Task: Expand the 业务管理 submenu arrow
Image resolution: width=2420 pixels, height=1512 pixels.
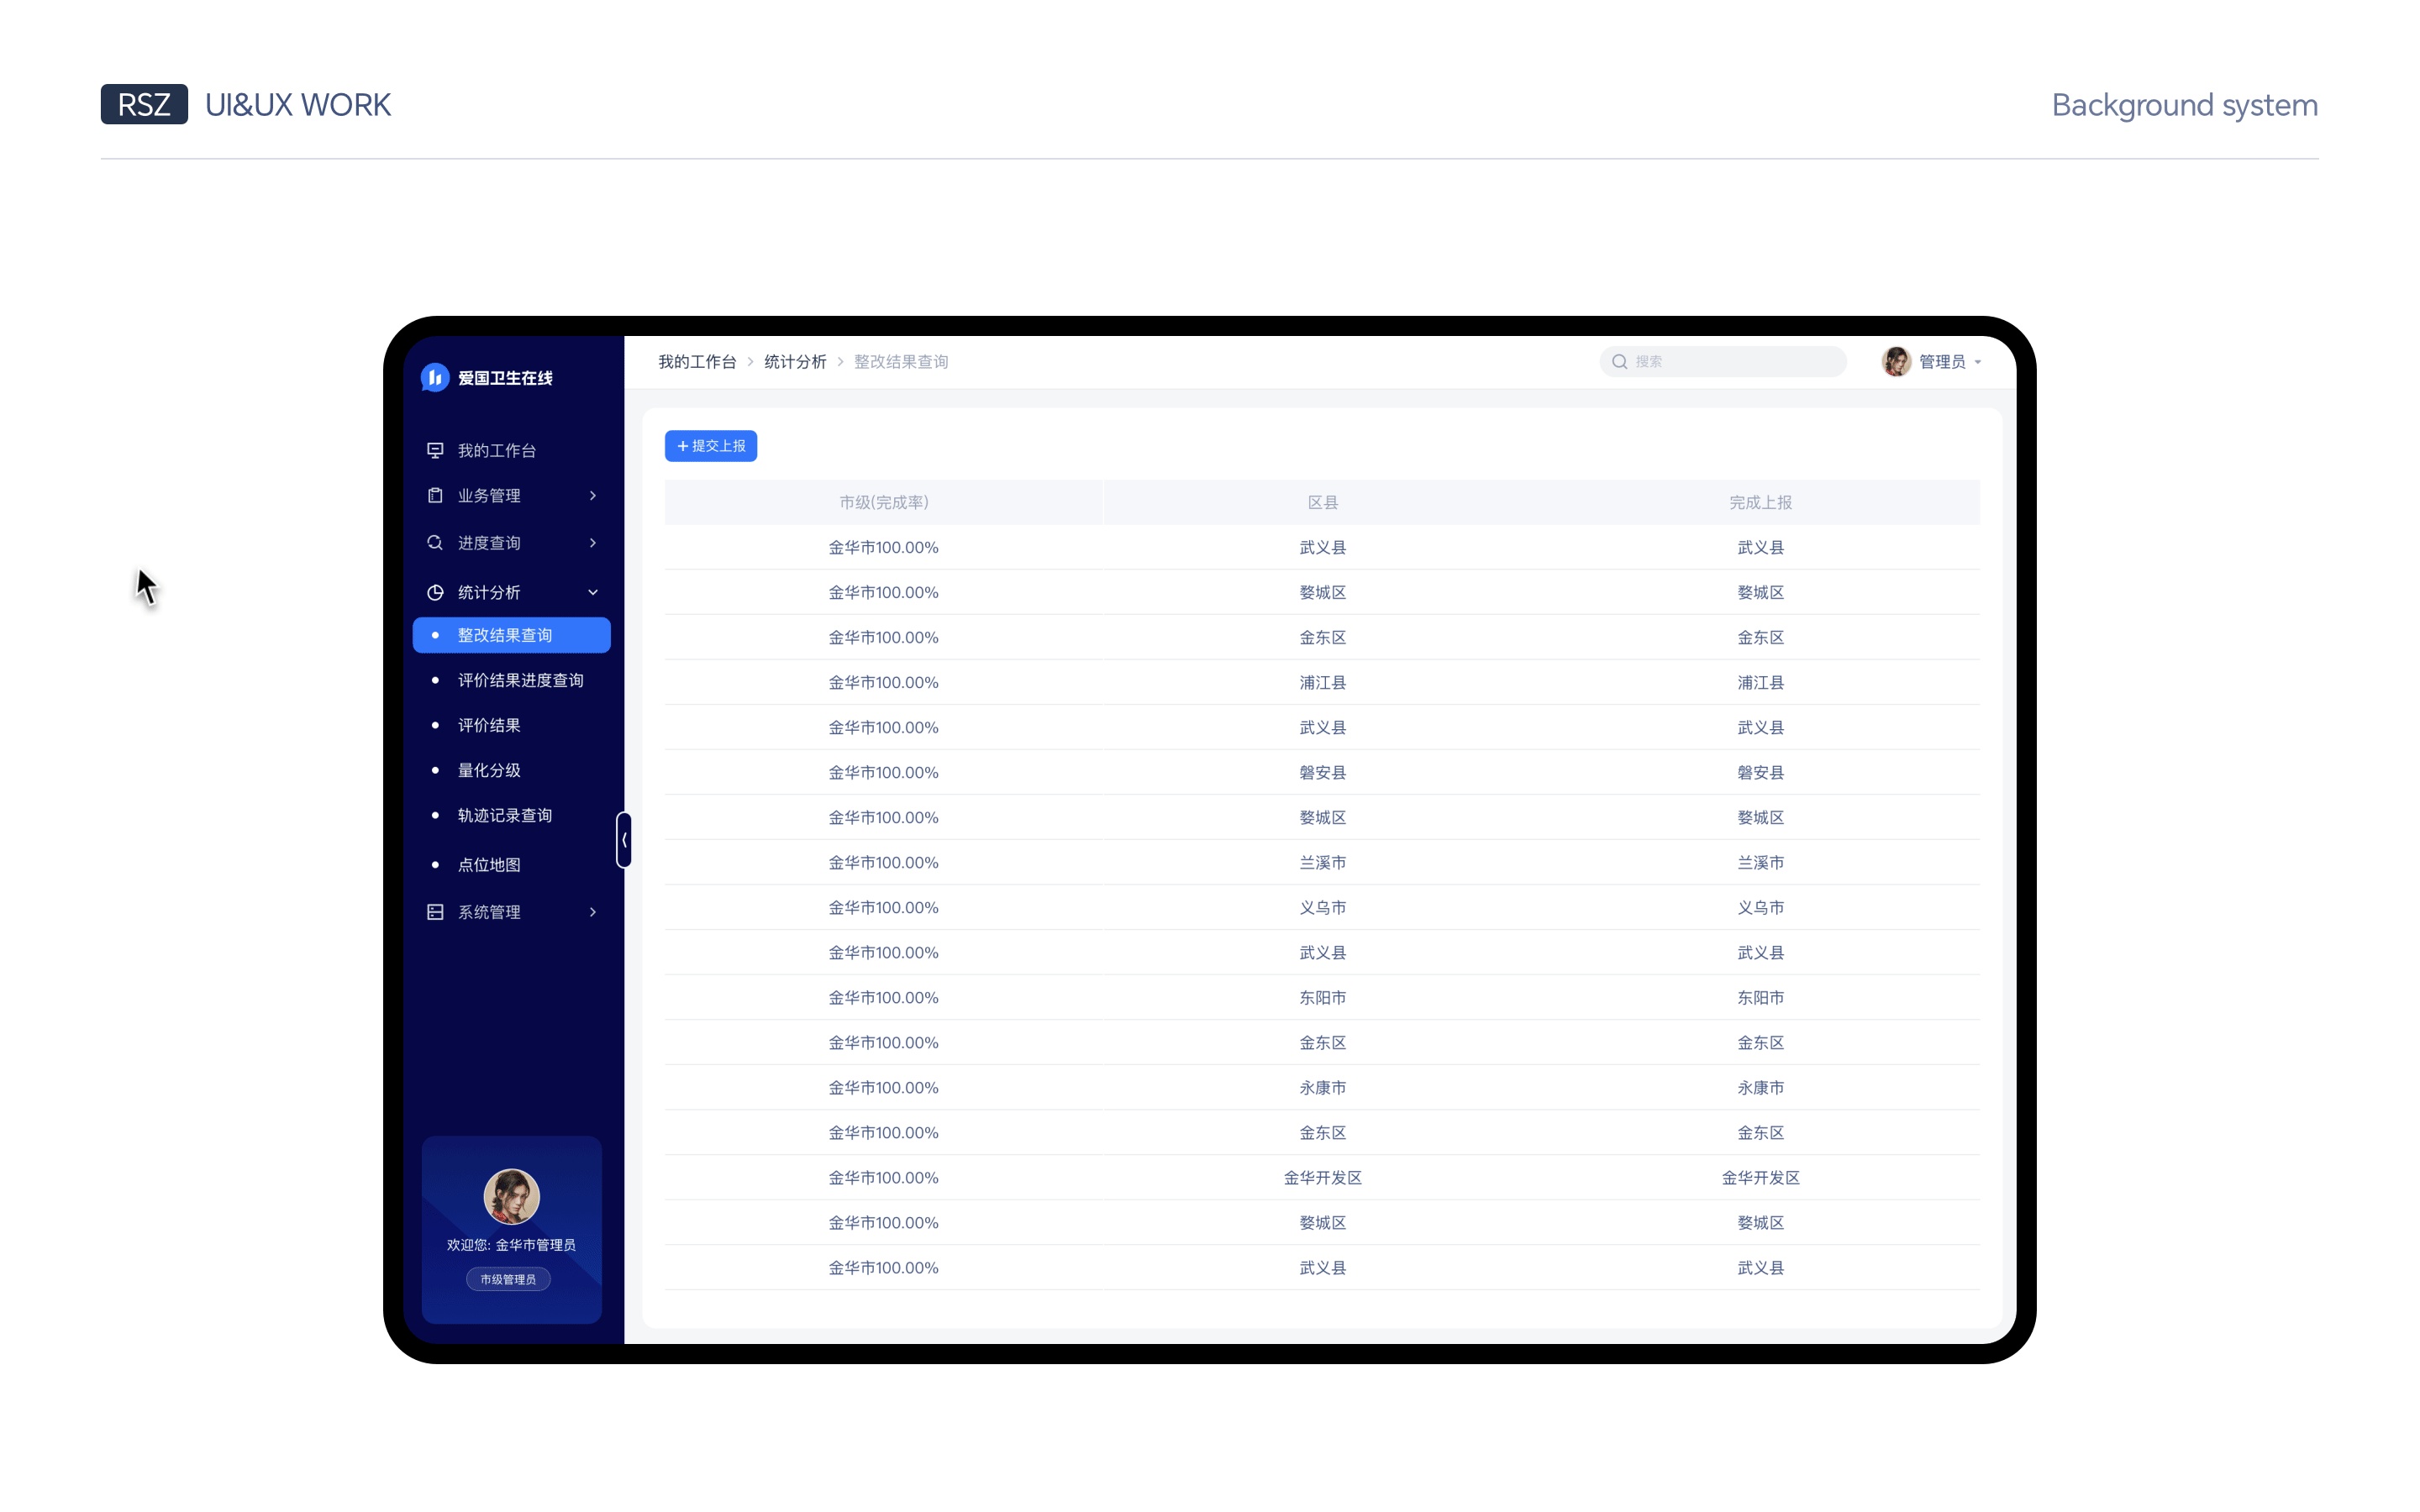Action: coord(593,495)
